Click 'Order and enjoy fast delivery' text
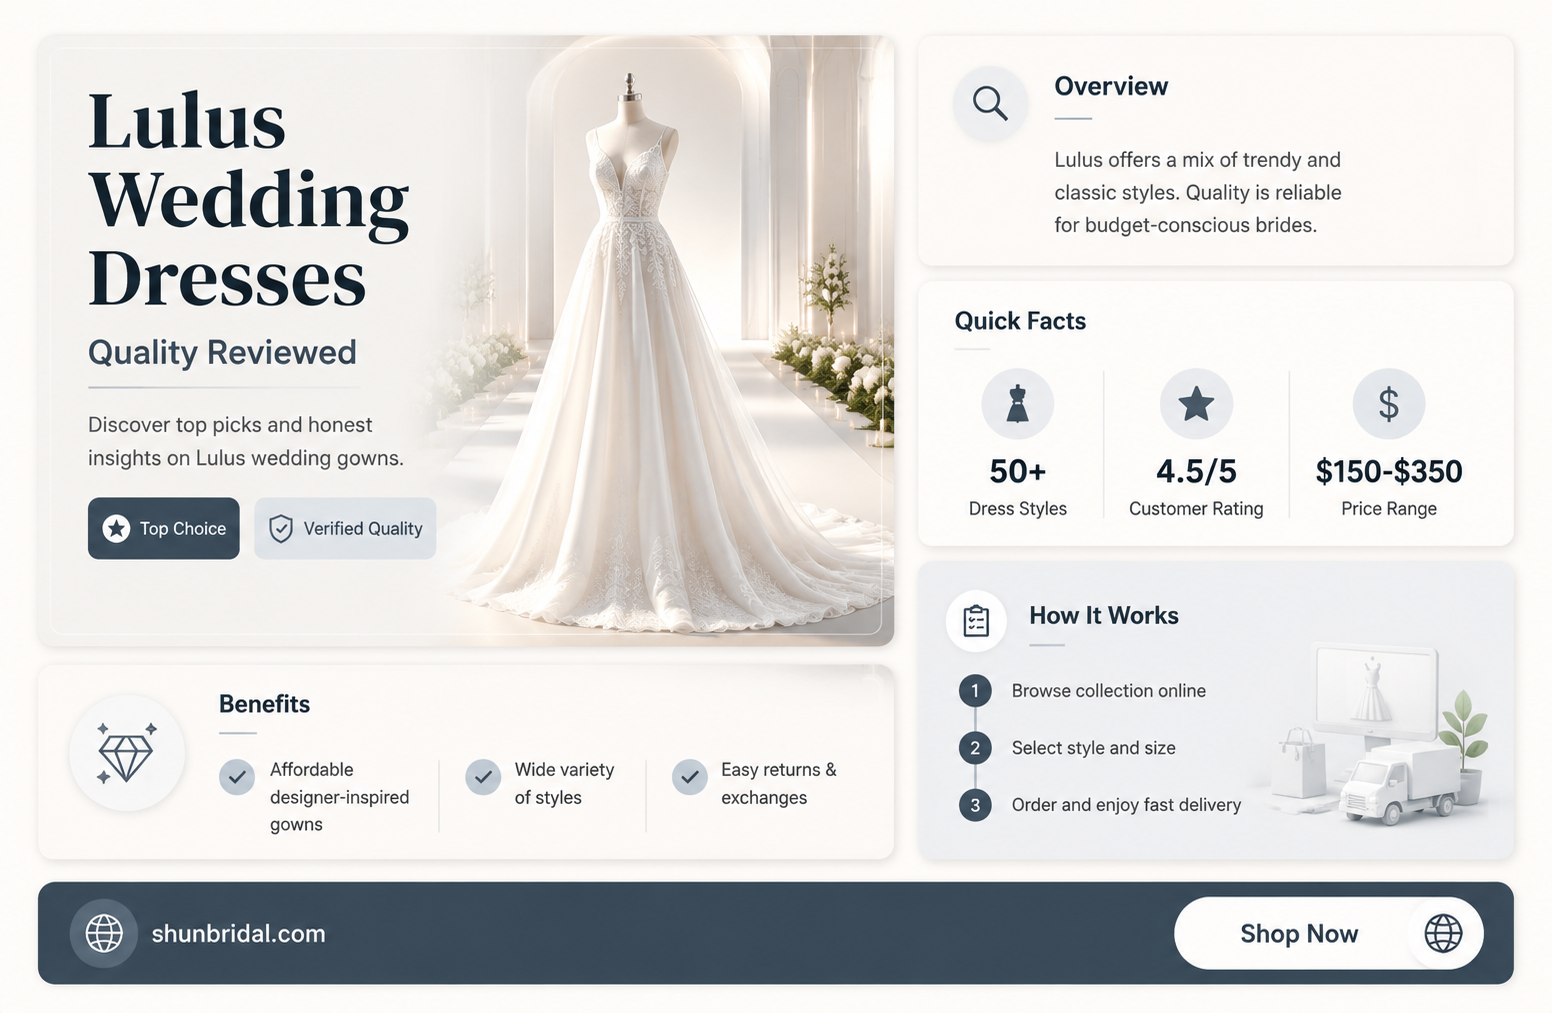The height and width of the screenshot is (1013, 1552). click(x=1126, y=805)
